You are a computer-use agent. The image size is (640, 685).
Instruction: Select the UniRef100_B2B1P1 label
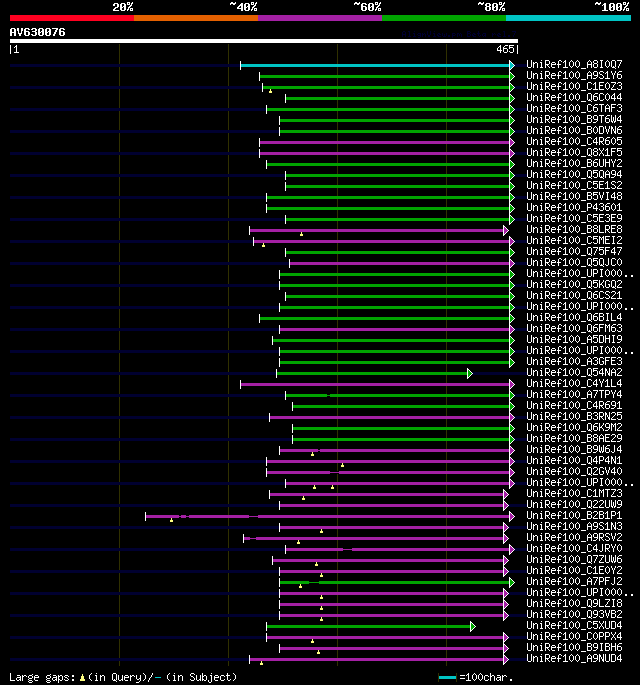pos(574,515)
